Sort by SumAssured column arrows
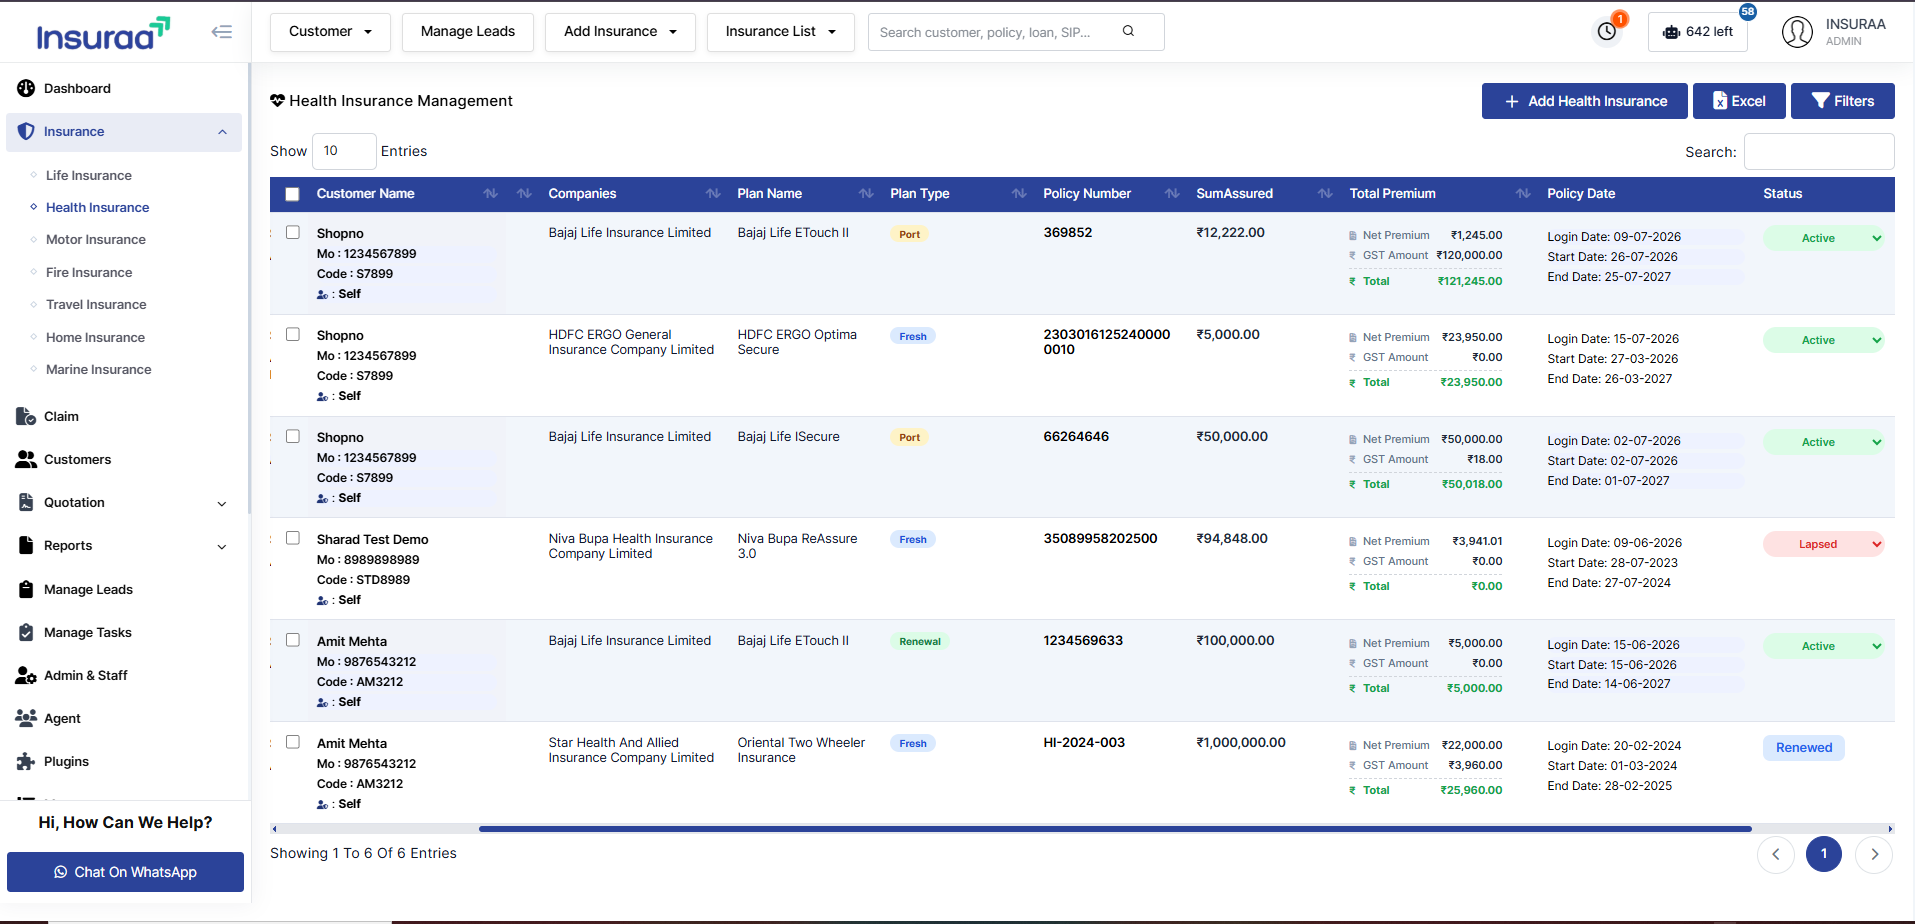The height and width of the screenshot is (924, 1915). [x=1325, y=194]
